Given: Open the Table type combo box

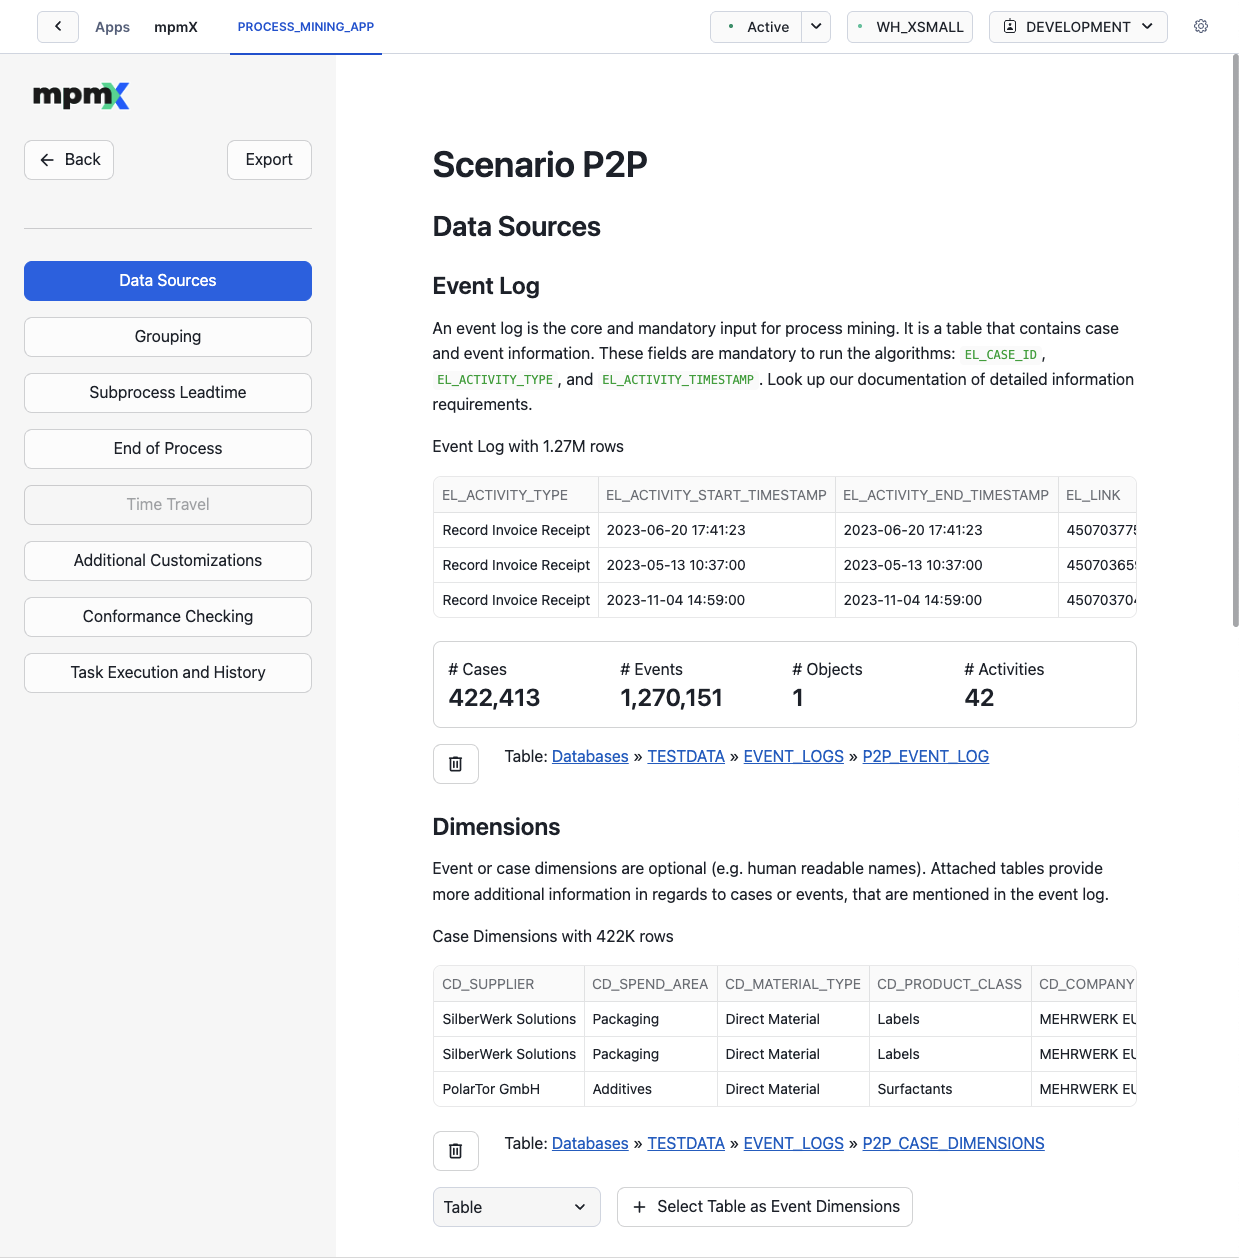Looking at the screenshot, I should pos(516,1207).
